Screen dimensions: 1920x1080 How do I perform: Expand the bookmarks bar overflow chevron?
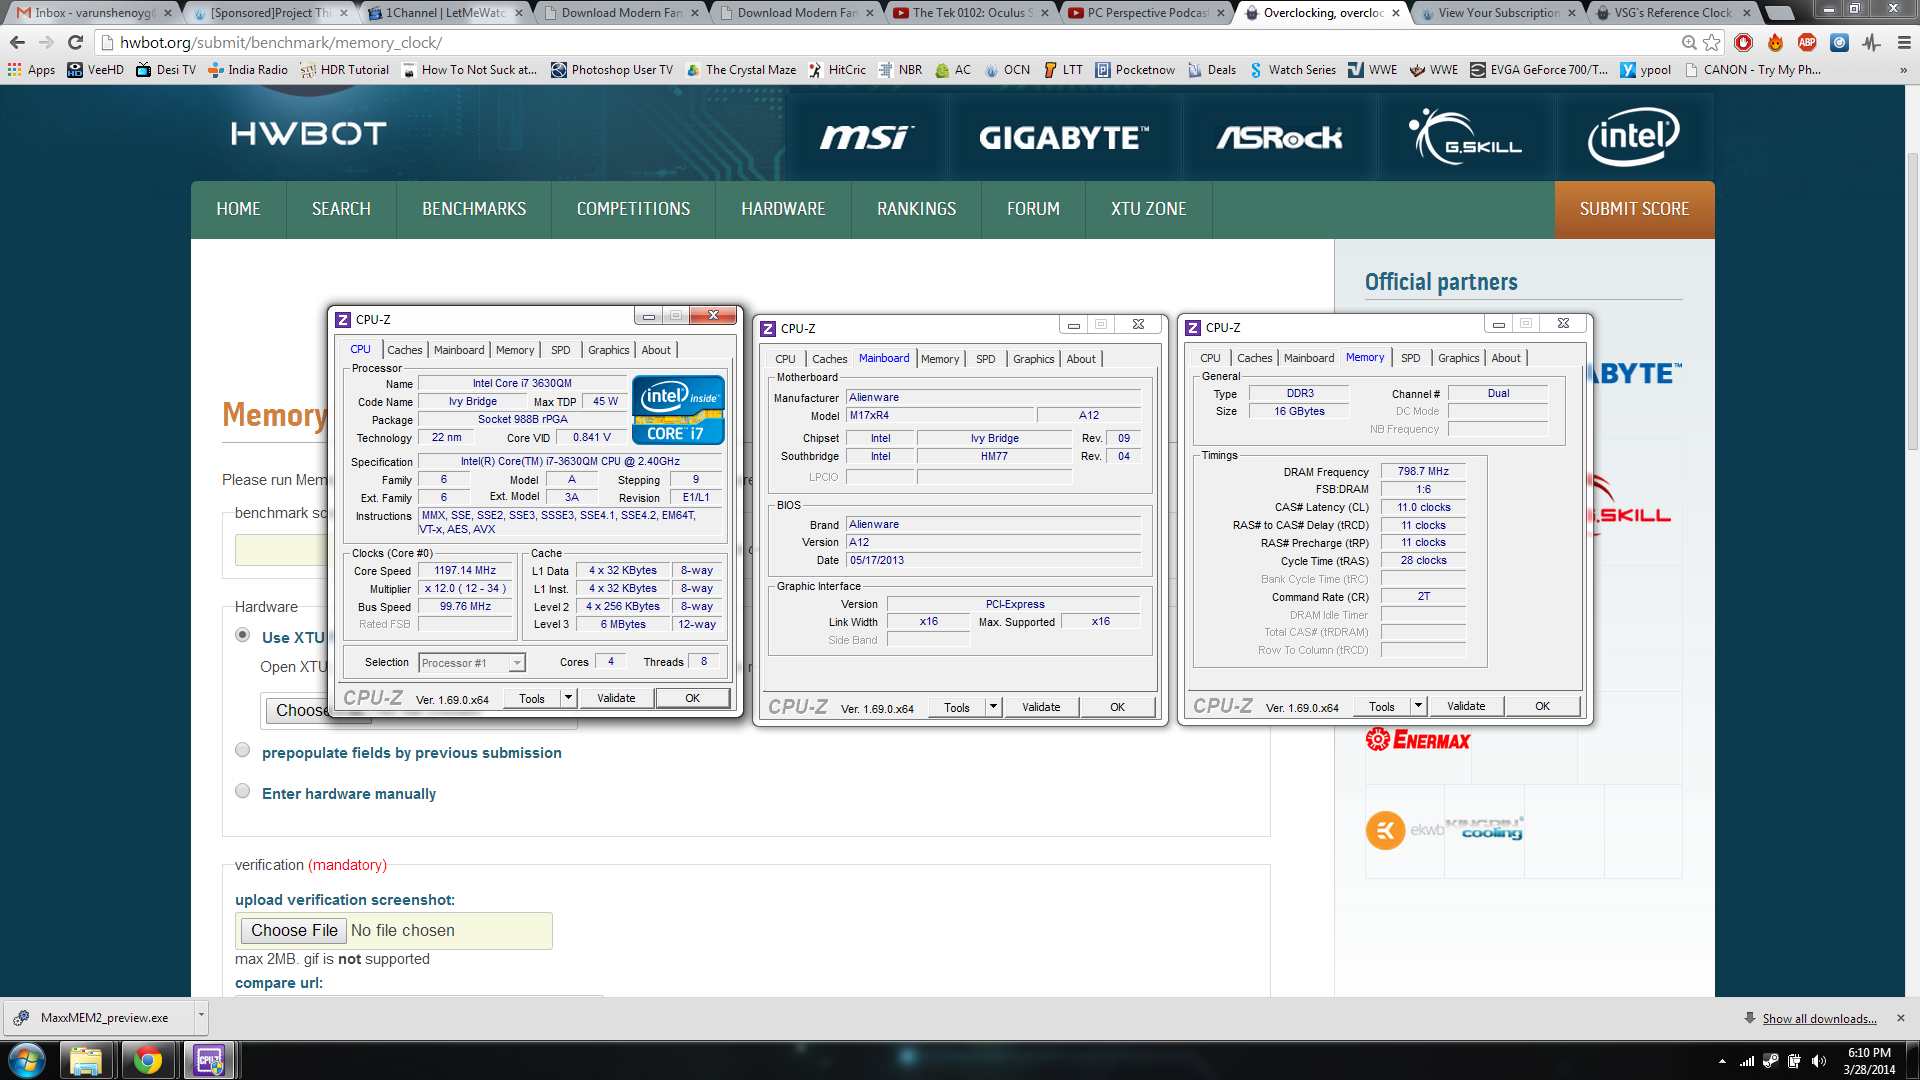point(1903,70)
